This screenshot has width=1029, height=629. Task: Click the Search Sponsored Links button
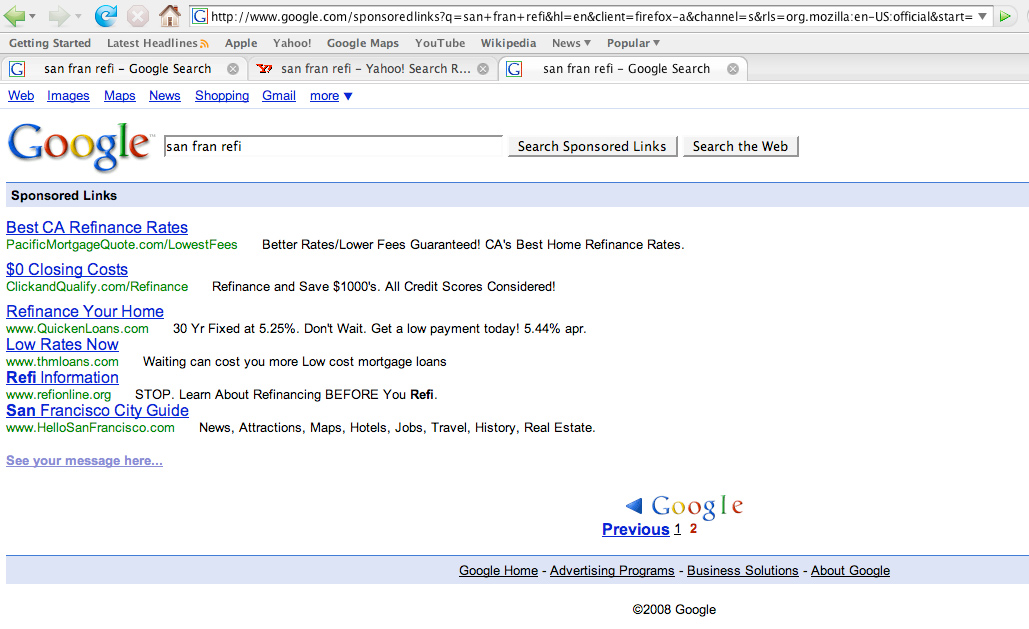coord(592,146)
